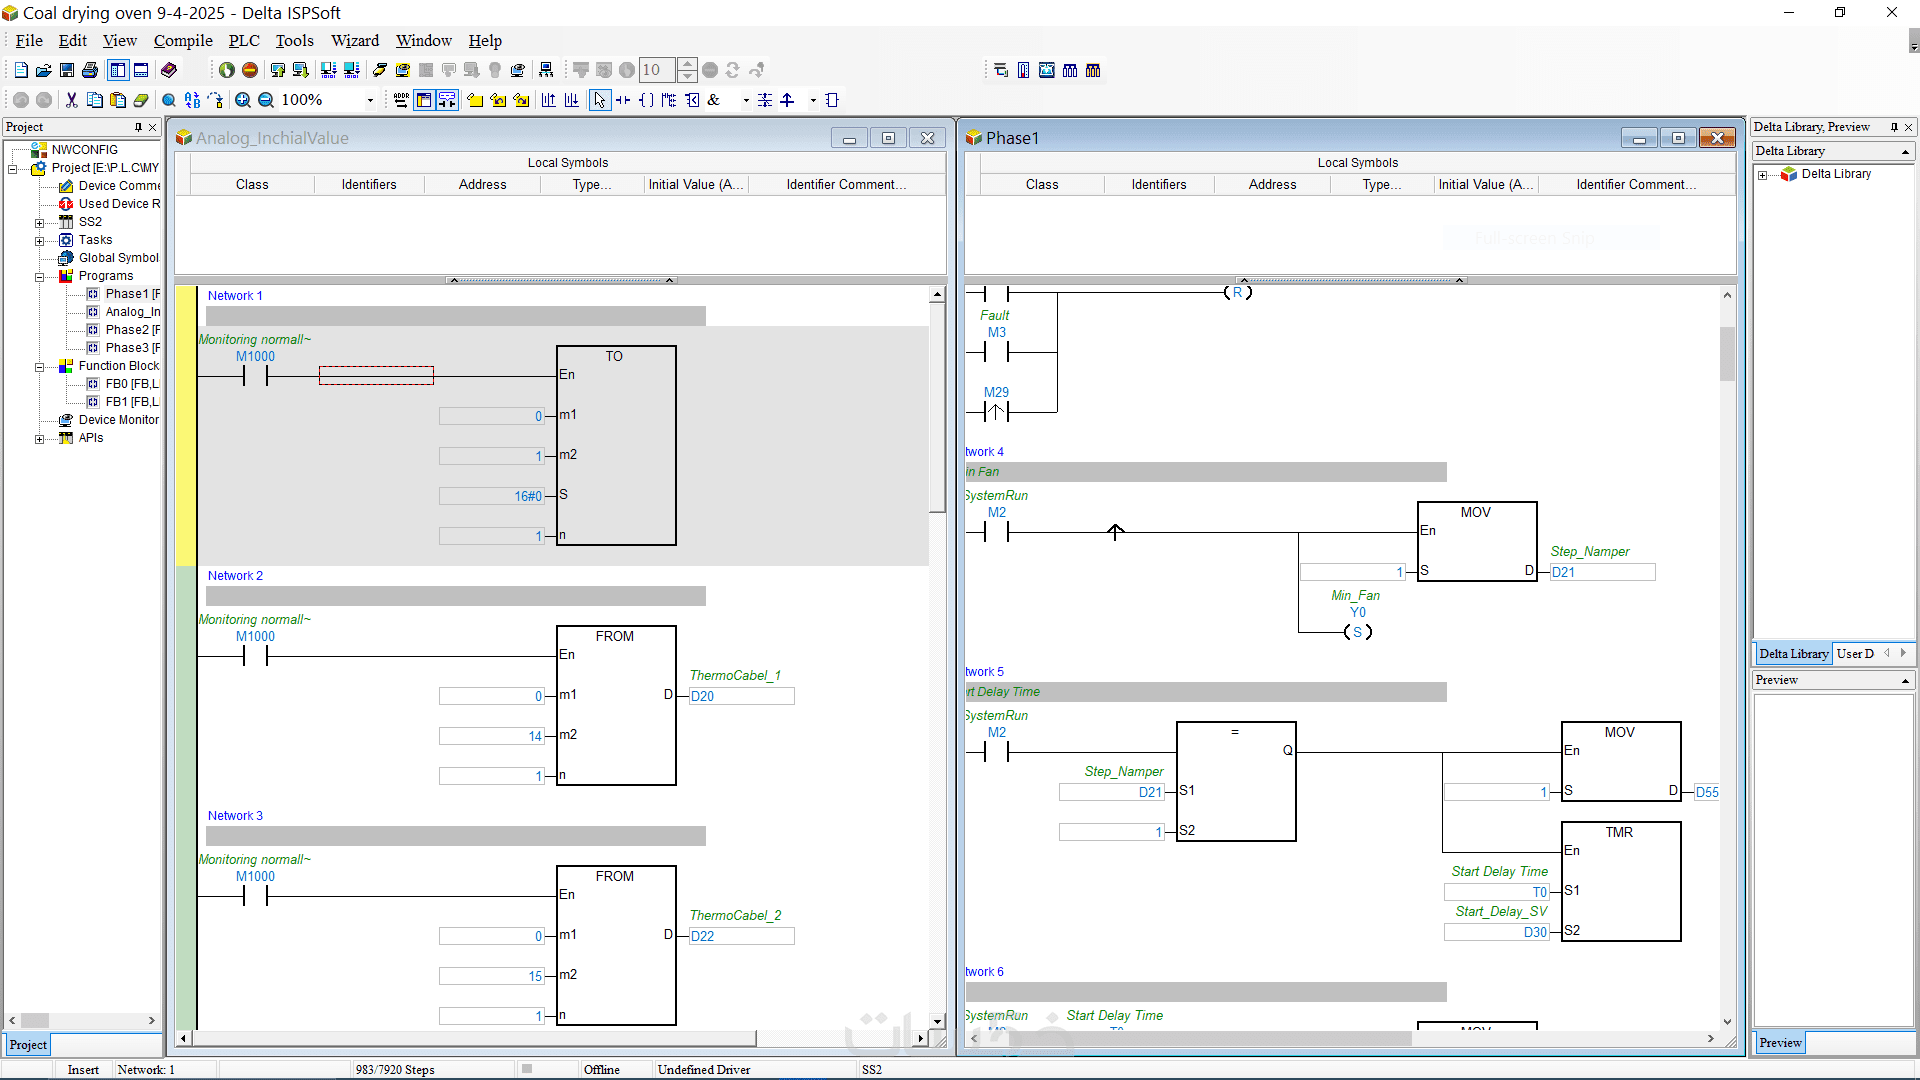Image resolution: width=1920 pixels, height=1080 pixels.
Task: Click the Cut scissors icon
Action: (x=71, y=100)
